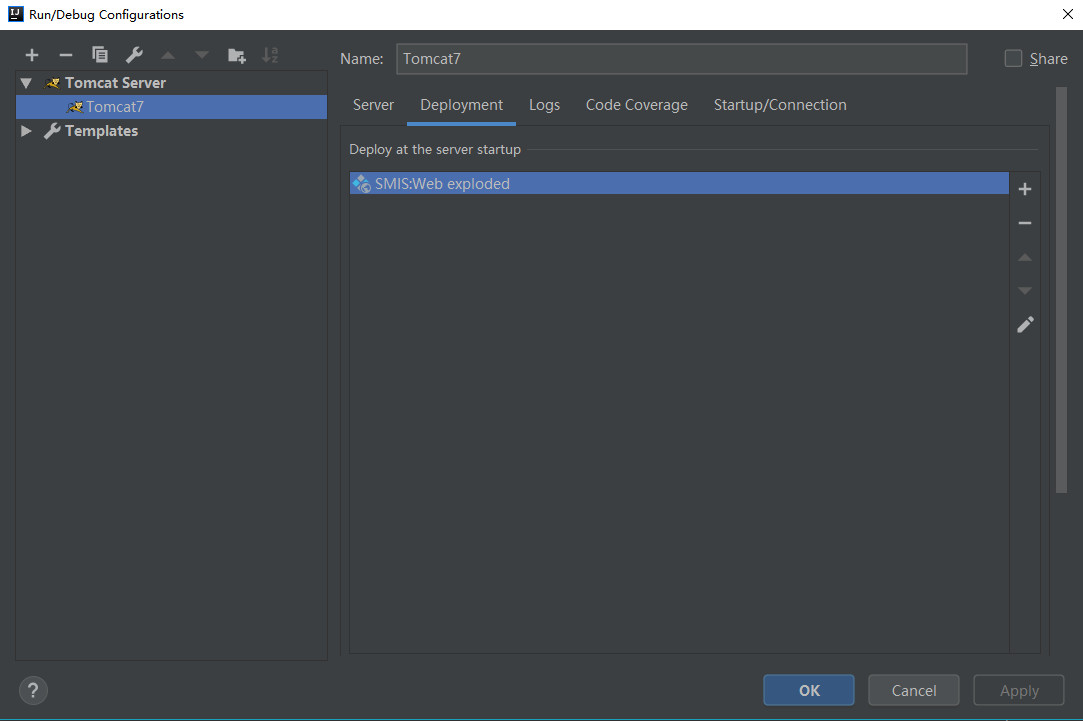Select the Deployment tab
The image size is (1083, 721).
point(461,105)
